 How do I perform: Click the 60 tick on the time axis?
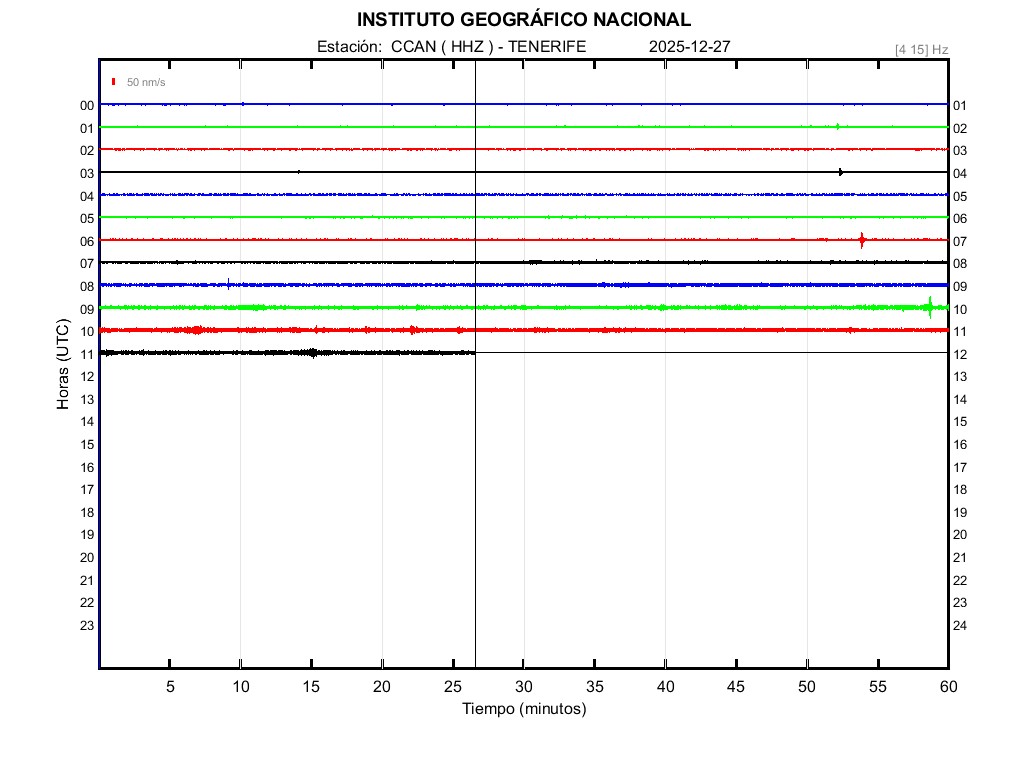coord(948,686)
